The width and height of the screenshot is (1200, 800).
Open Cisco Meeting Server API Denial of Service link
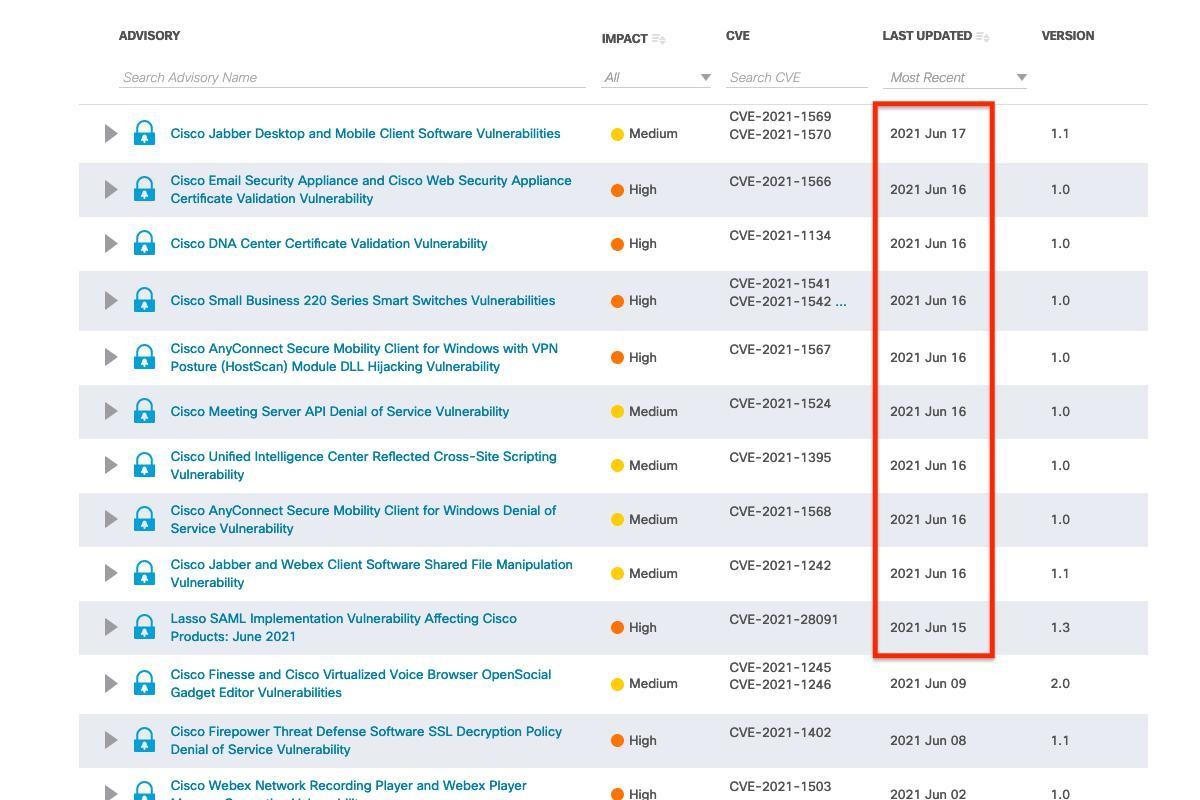tap(340, 411)
